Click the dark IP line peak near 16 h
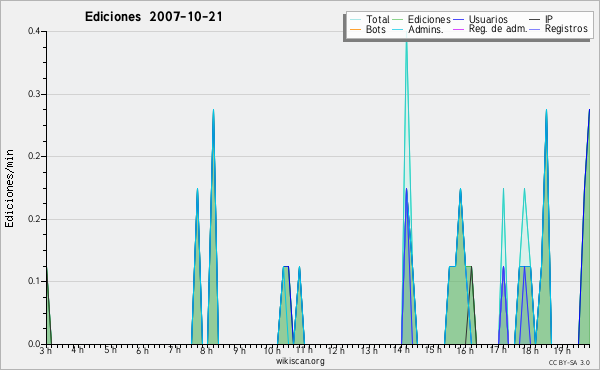This screenshot has width=600, height=370. (471, 267)
